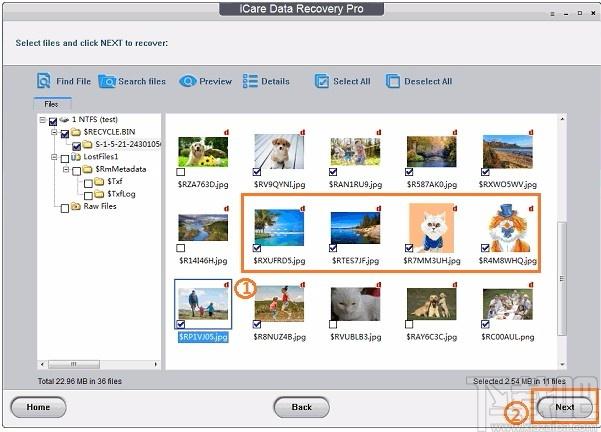Click the $RAN1RU9.jpg file name

pyautogui.click(x=355, y=184)
